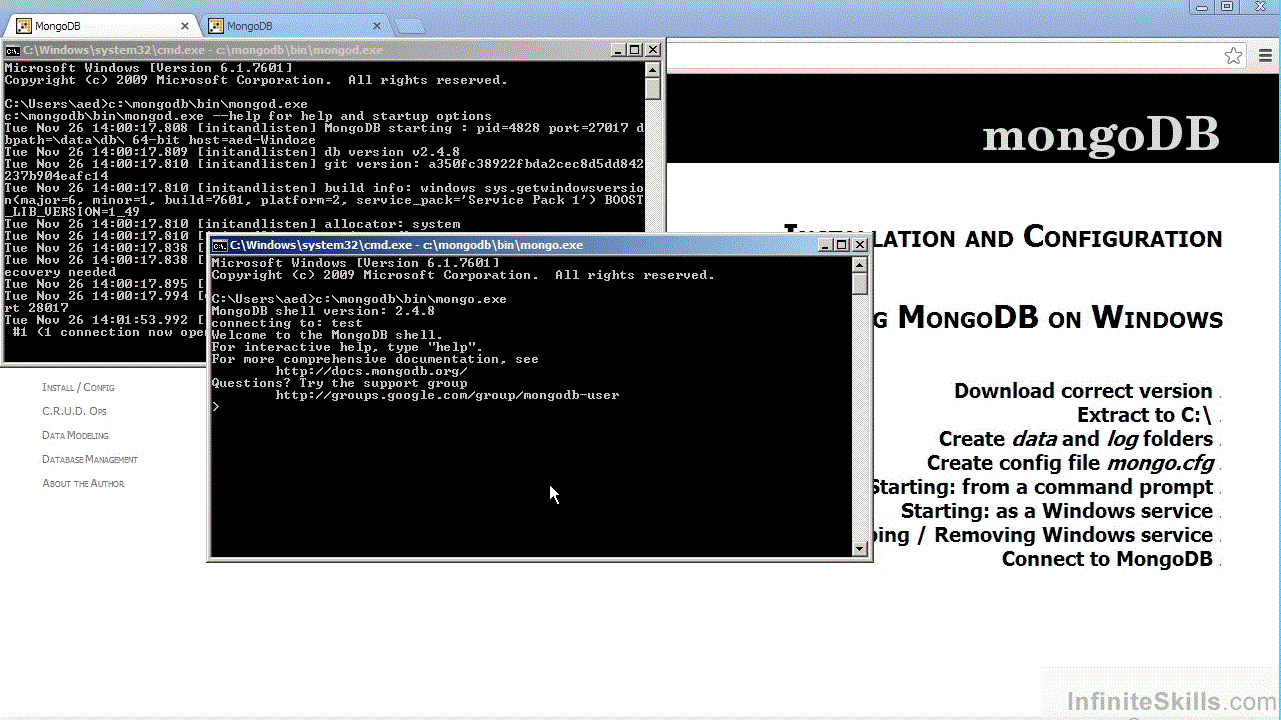The width and height of the screenshot is (1281, 720).
Task: Open the Data Modeling sidebar link
Action: coord(75,435)
